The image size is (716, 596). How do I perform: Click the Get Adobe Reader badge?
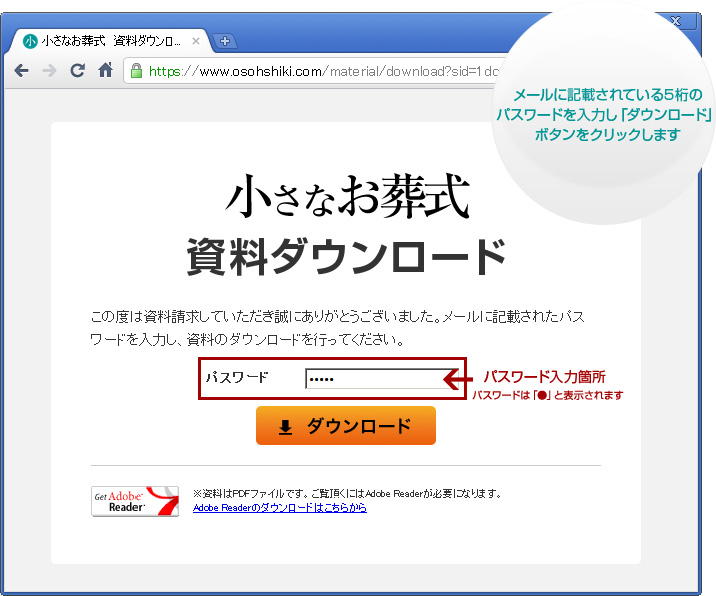[x=135, y=501]
